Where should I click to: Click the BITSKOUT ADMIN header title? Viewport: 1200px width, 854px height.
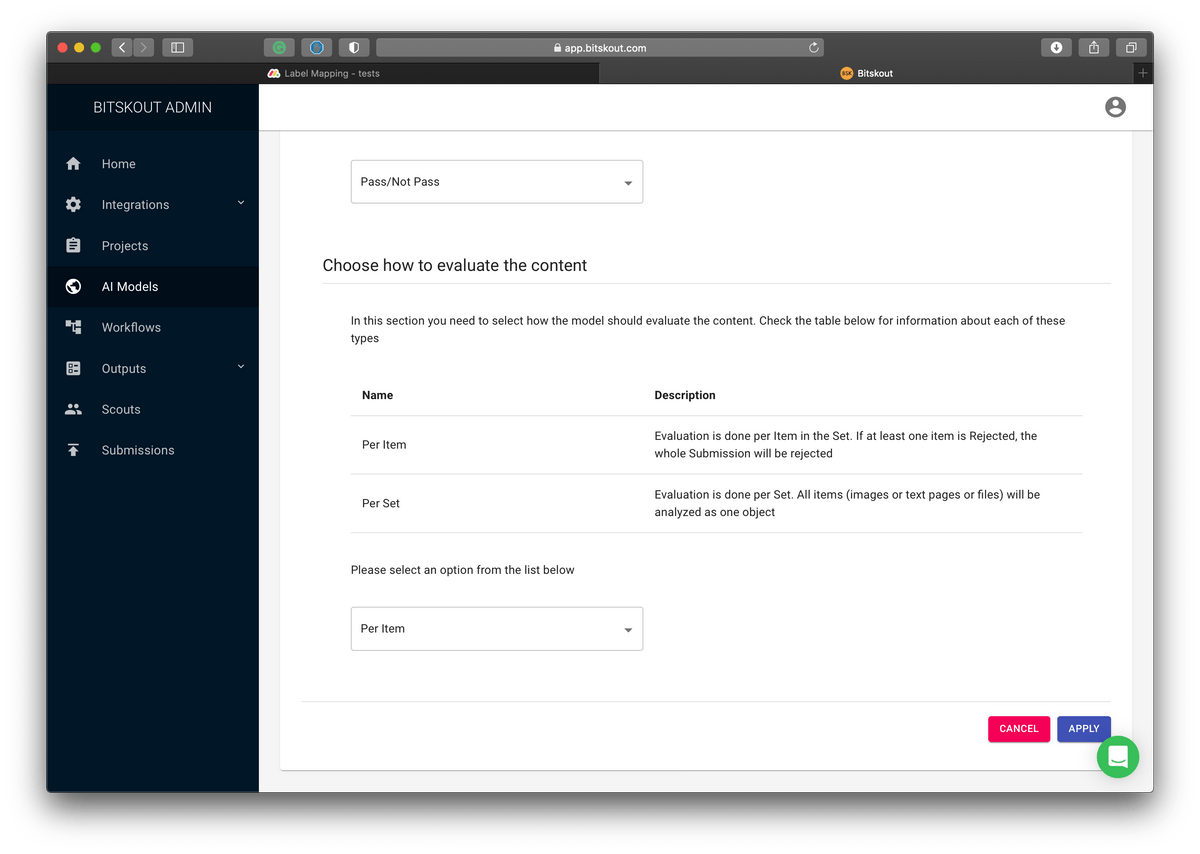tap(152, 108)
